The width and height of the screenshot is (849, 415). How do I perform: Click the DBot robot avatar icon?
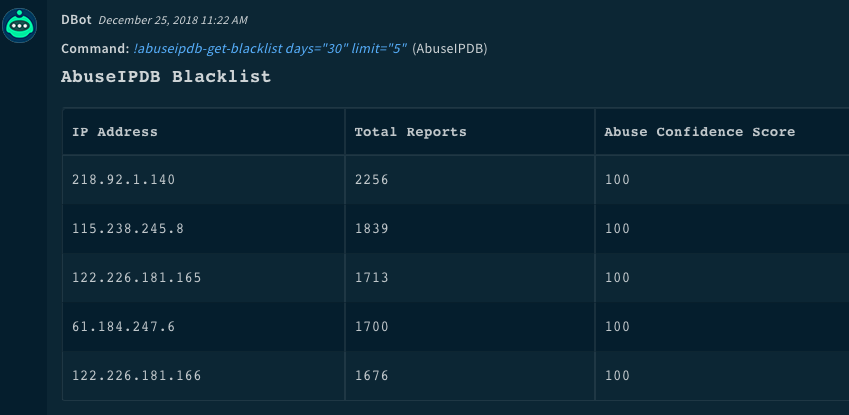pos(20,25)
